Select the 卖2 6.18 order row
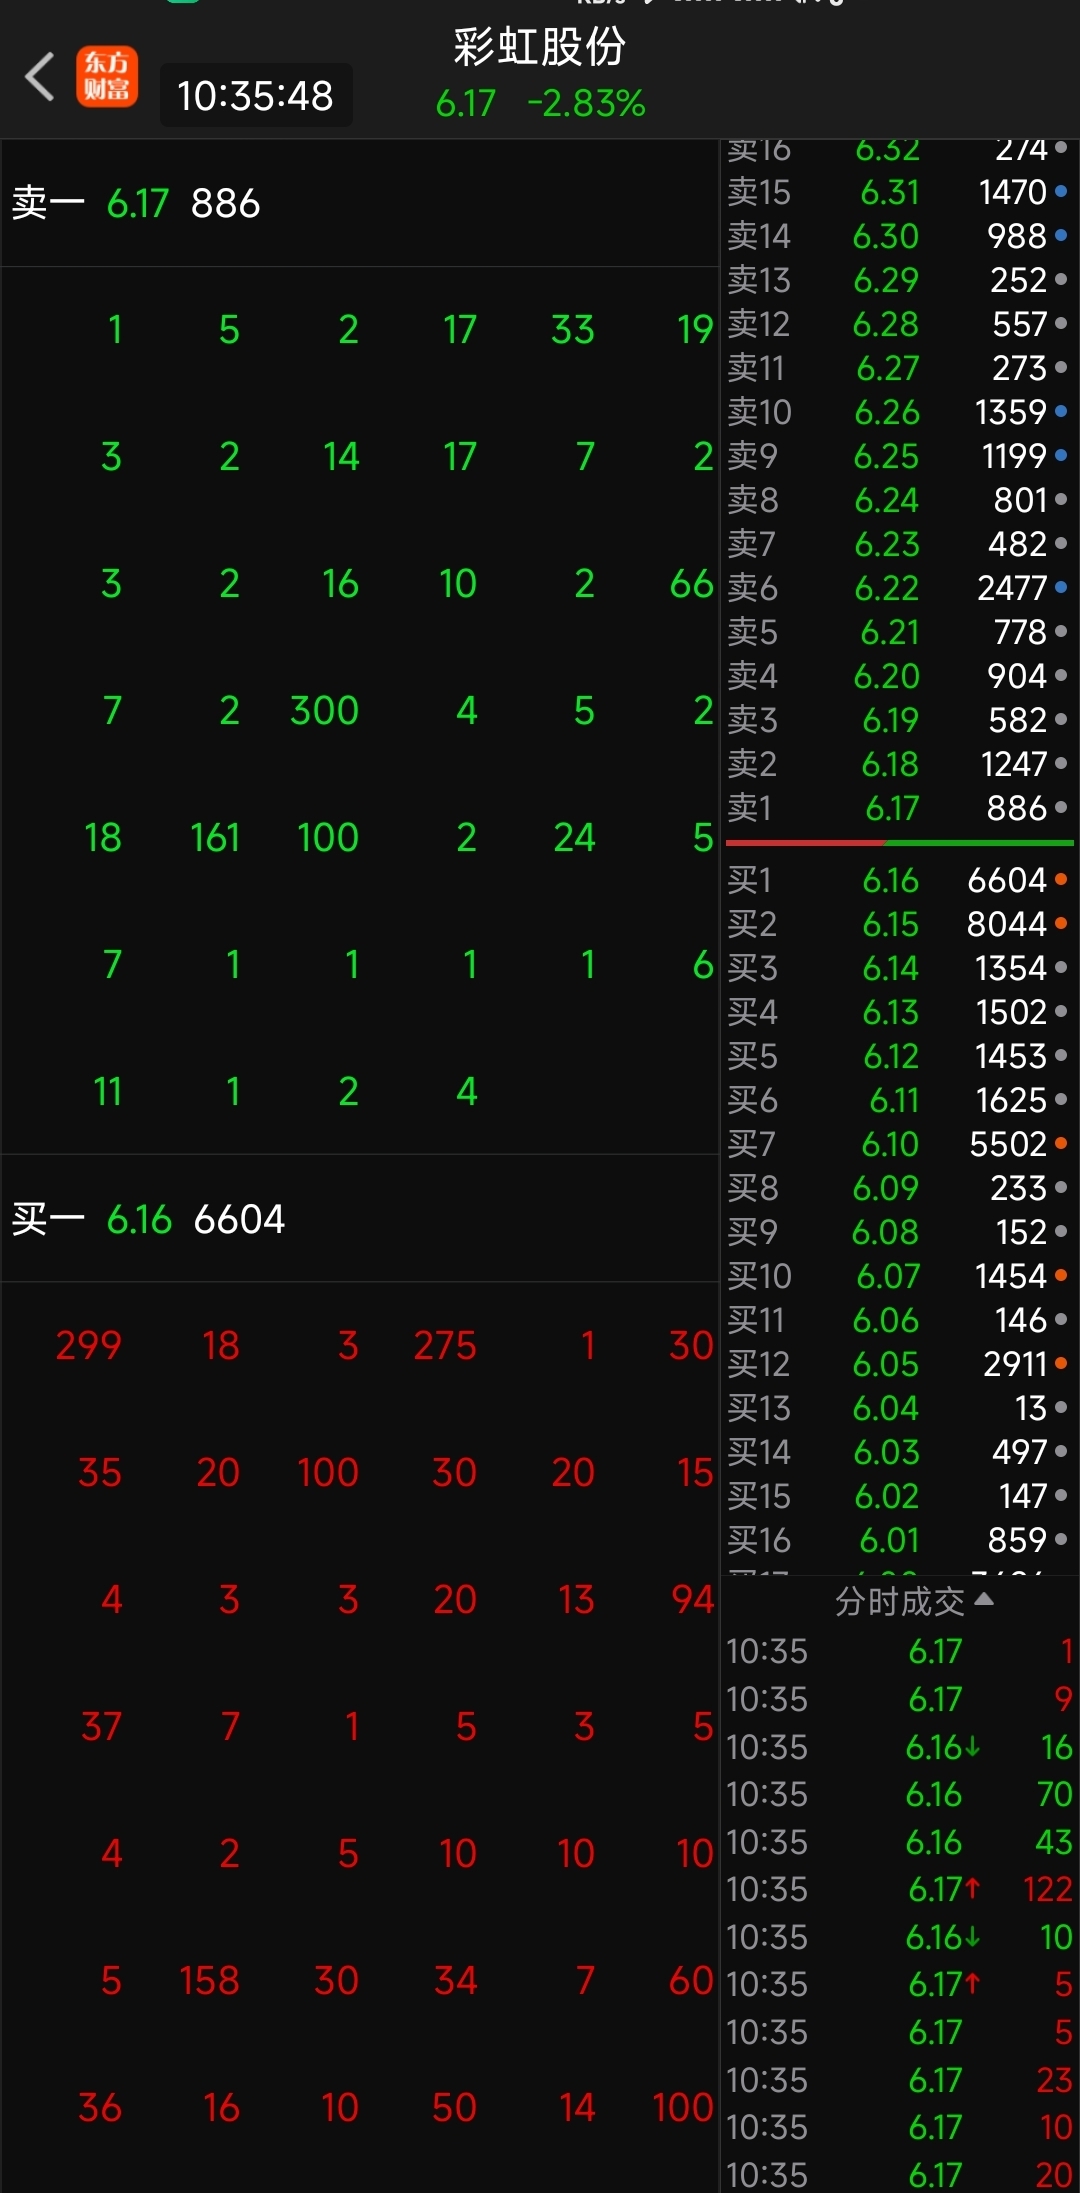Viewport: 1080px width, 2193px height. click(898, 764)
